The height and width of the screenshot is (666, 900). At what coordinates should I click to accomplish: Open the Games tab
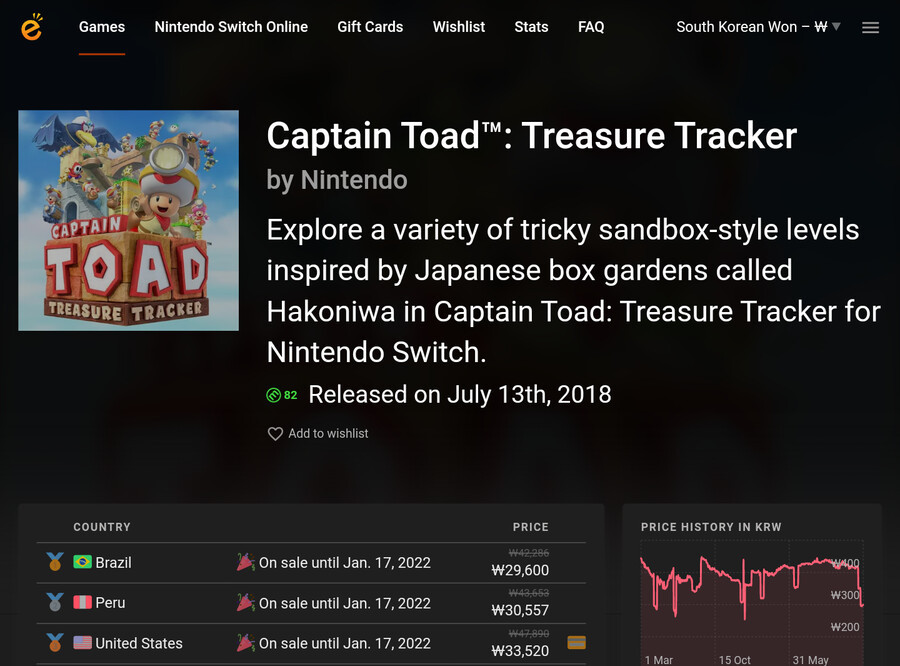pos(102,27)
